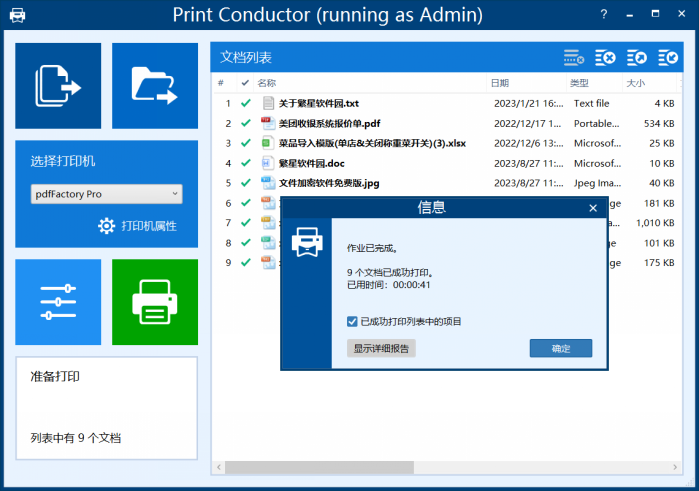Image resolution: width=699 pixels, height=491 pixels.
Task: Click the scrollbar right arrow
Action: click(x=675, y=467)
